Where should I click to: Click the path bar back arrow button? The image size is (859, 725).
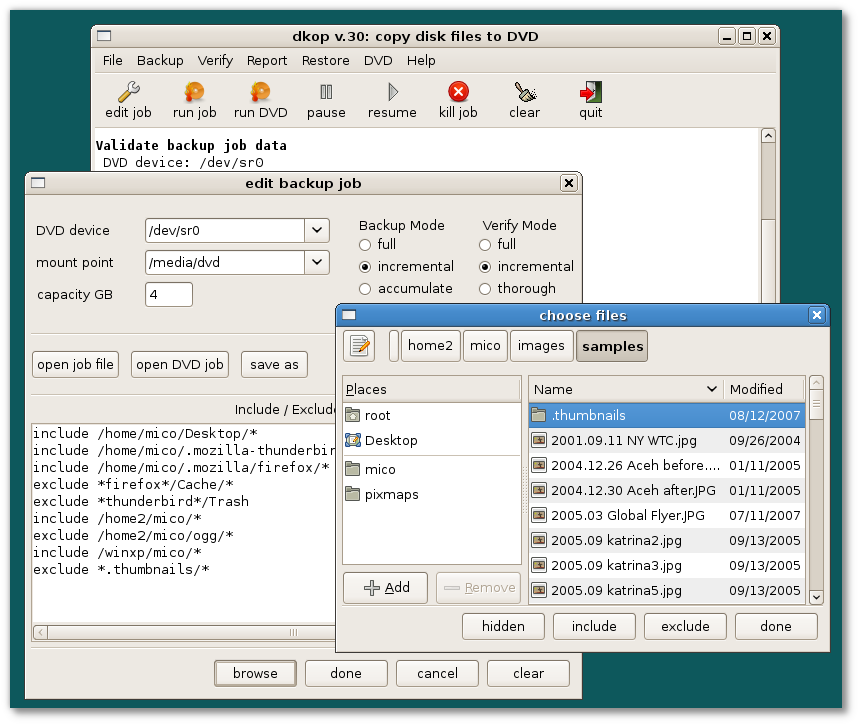pyautogui.click(x=394, y=346)
